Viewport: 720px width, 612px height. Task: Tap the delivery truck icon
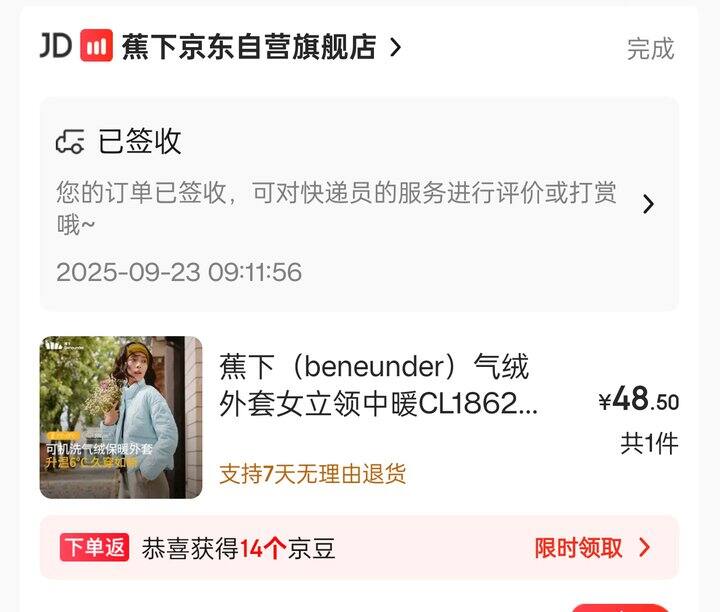point(70,141)
